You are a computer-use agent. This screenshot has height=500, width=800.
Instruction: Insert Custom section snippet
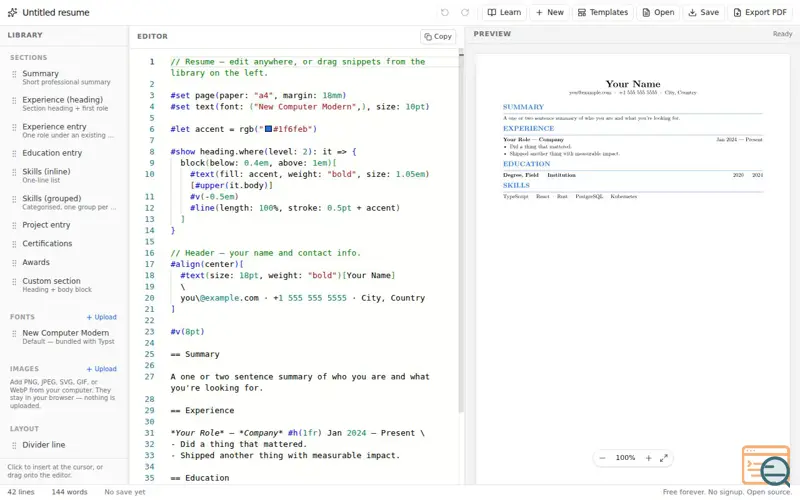pos(64,285)
